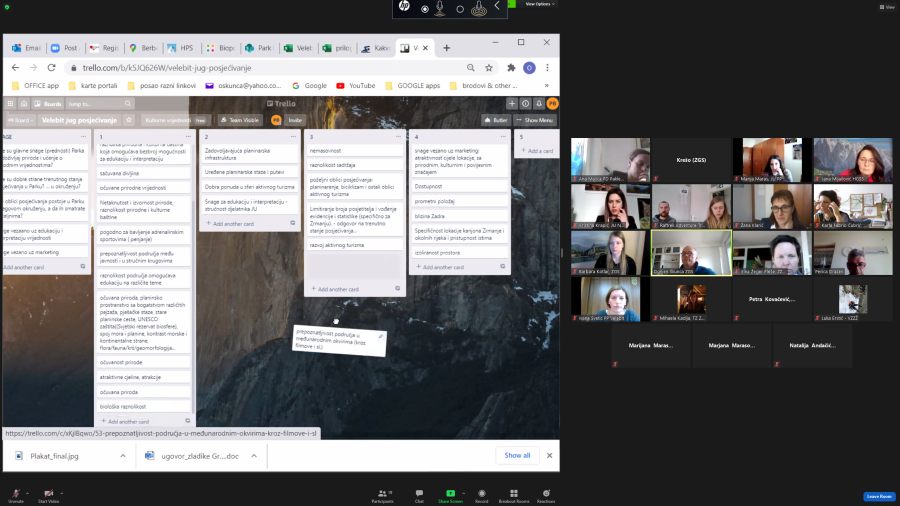Click the zoom magnifier icon in address bar
Screen dimensions: 900x506
pos(471,68)
